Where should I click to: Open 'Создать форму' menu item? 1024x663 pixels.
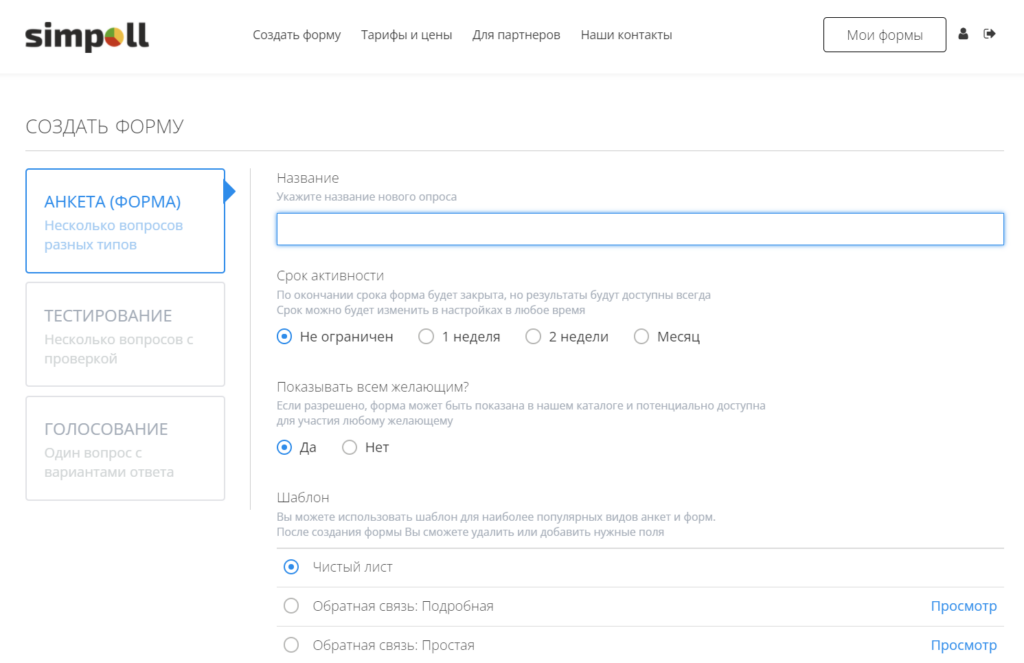tap(296, 35)
